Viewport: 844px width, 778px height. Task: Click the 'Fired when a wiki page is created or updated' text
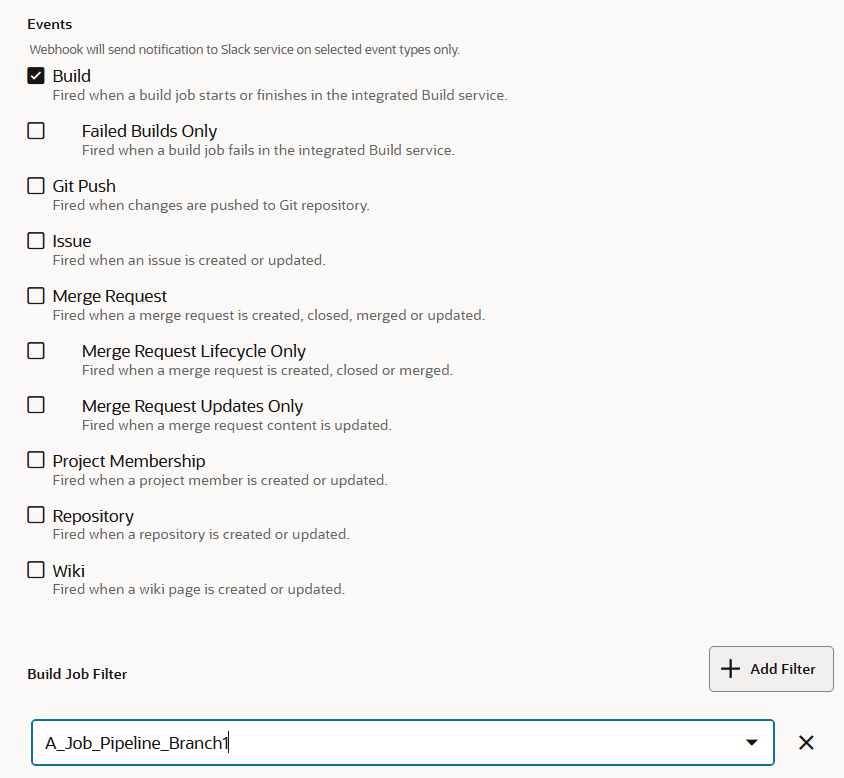[199, 589]
